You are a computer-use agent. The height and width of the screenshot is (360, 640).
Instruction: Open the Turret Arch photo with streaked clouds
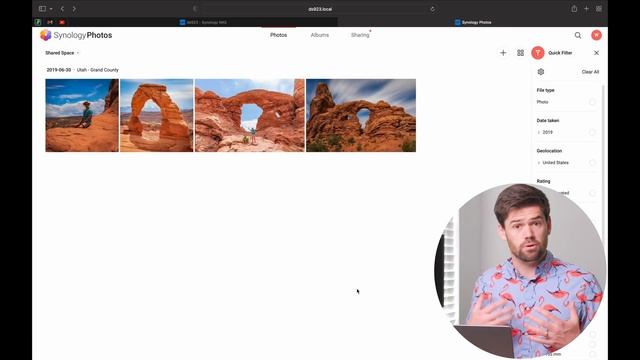(x=361, y=116)
